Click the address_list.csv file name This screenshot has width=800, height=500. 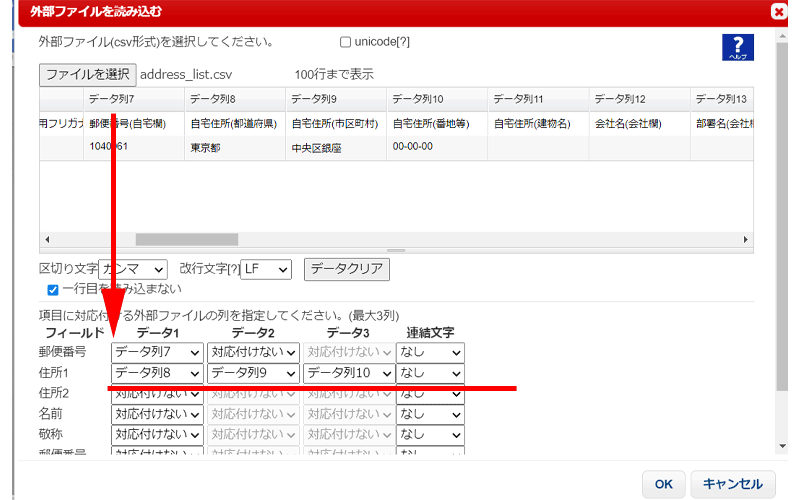pos(186,74)
